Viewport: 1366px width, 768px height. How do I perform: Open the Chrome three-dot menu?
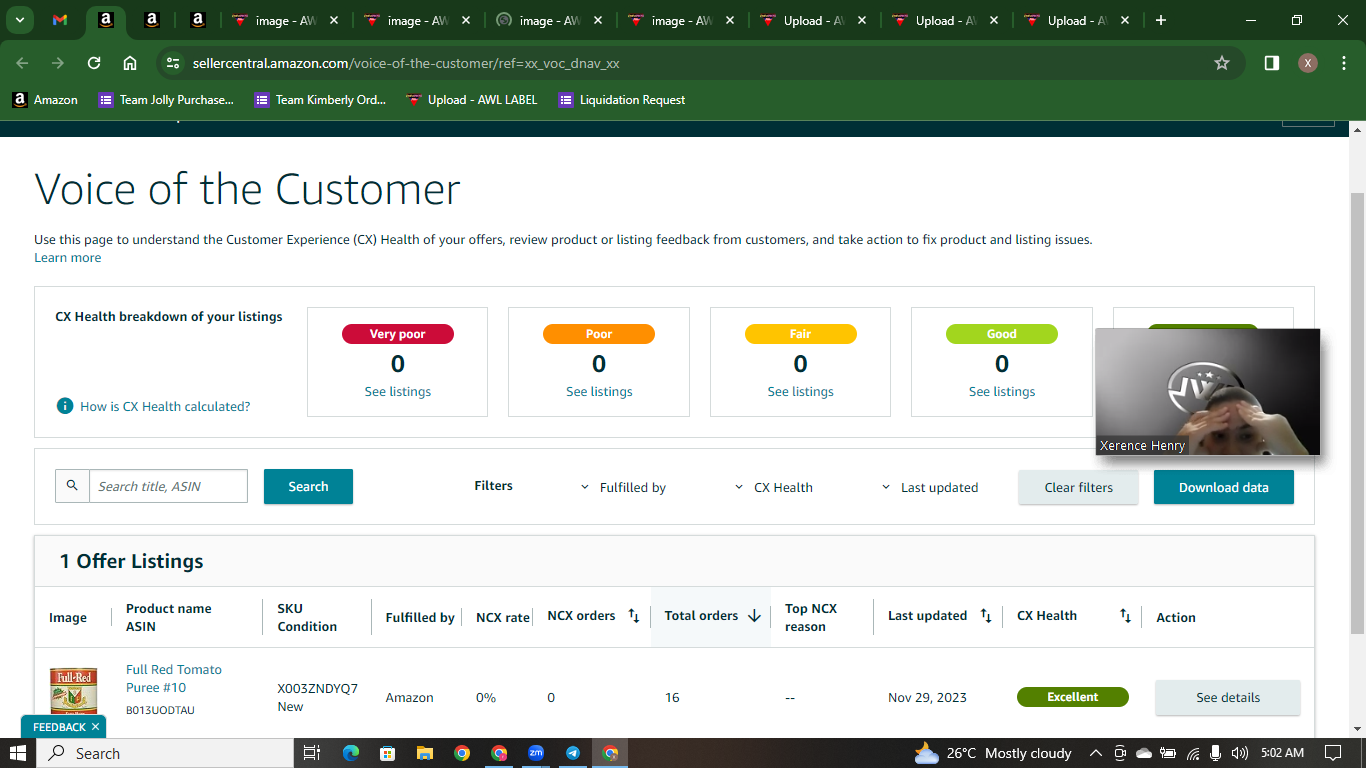[x=1342, y=63]
